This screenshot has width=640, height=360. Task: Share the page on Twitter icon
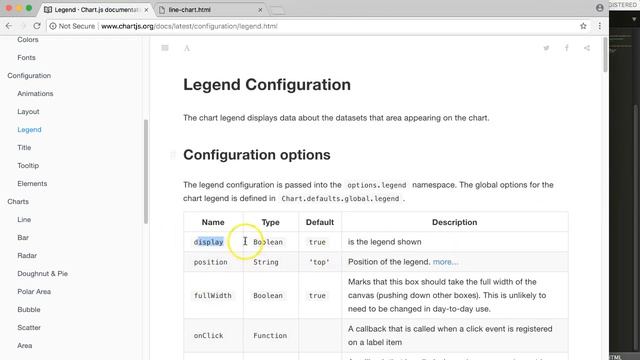click(x=546, y=48)
